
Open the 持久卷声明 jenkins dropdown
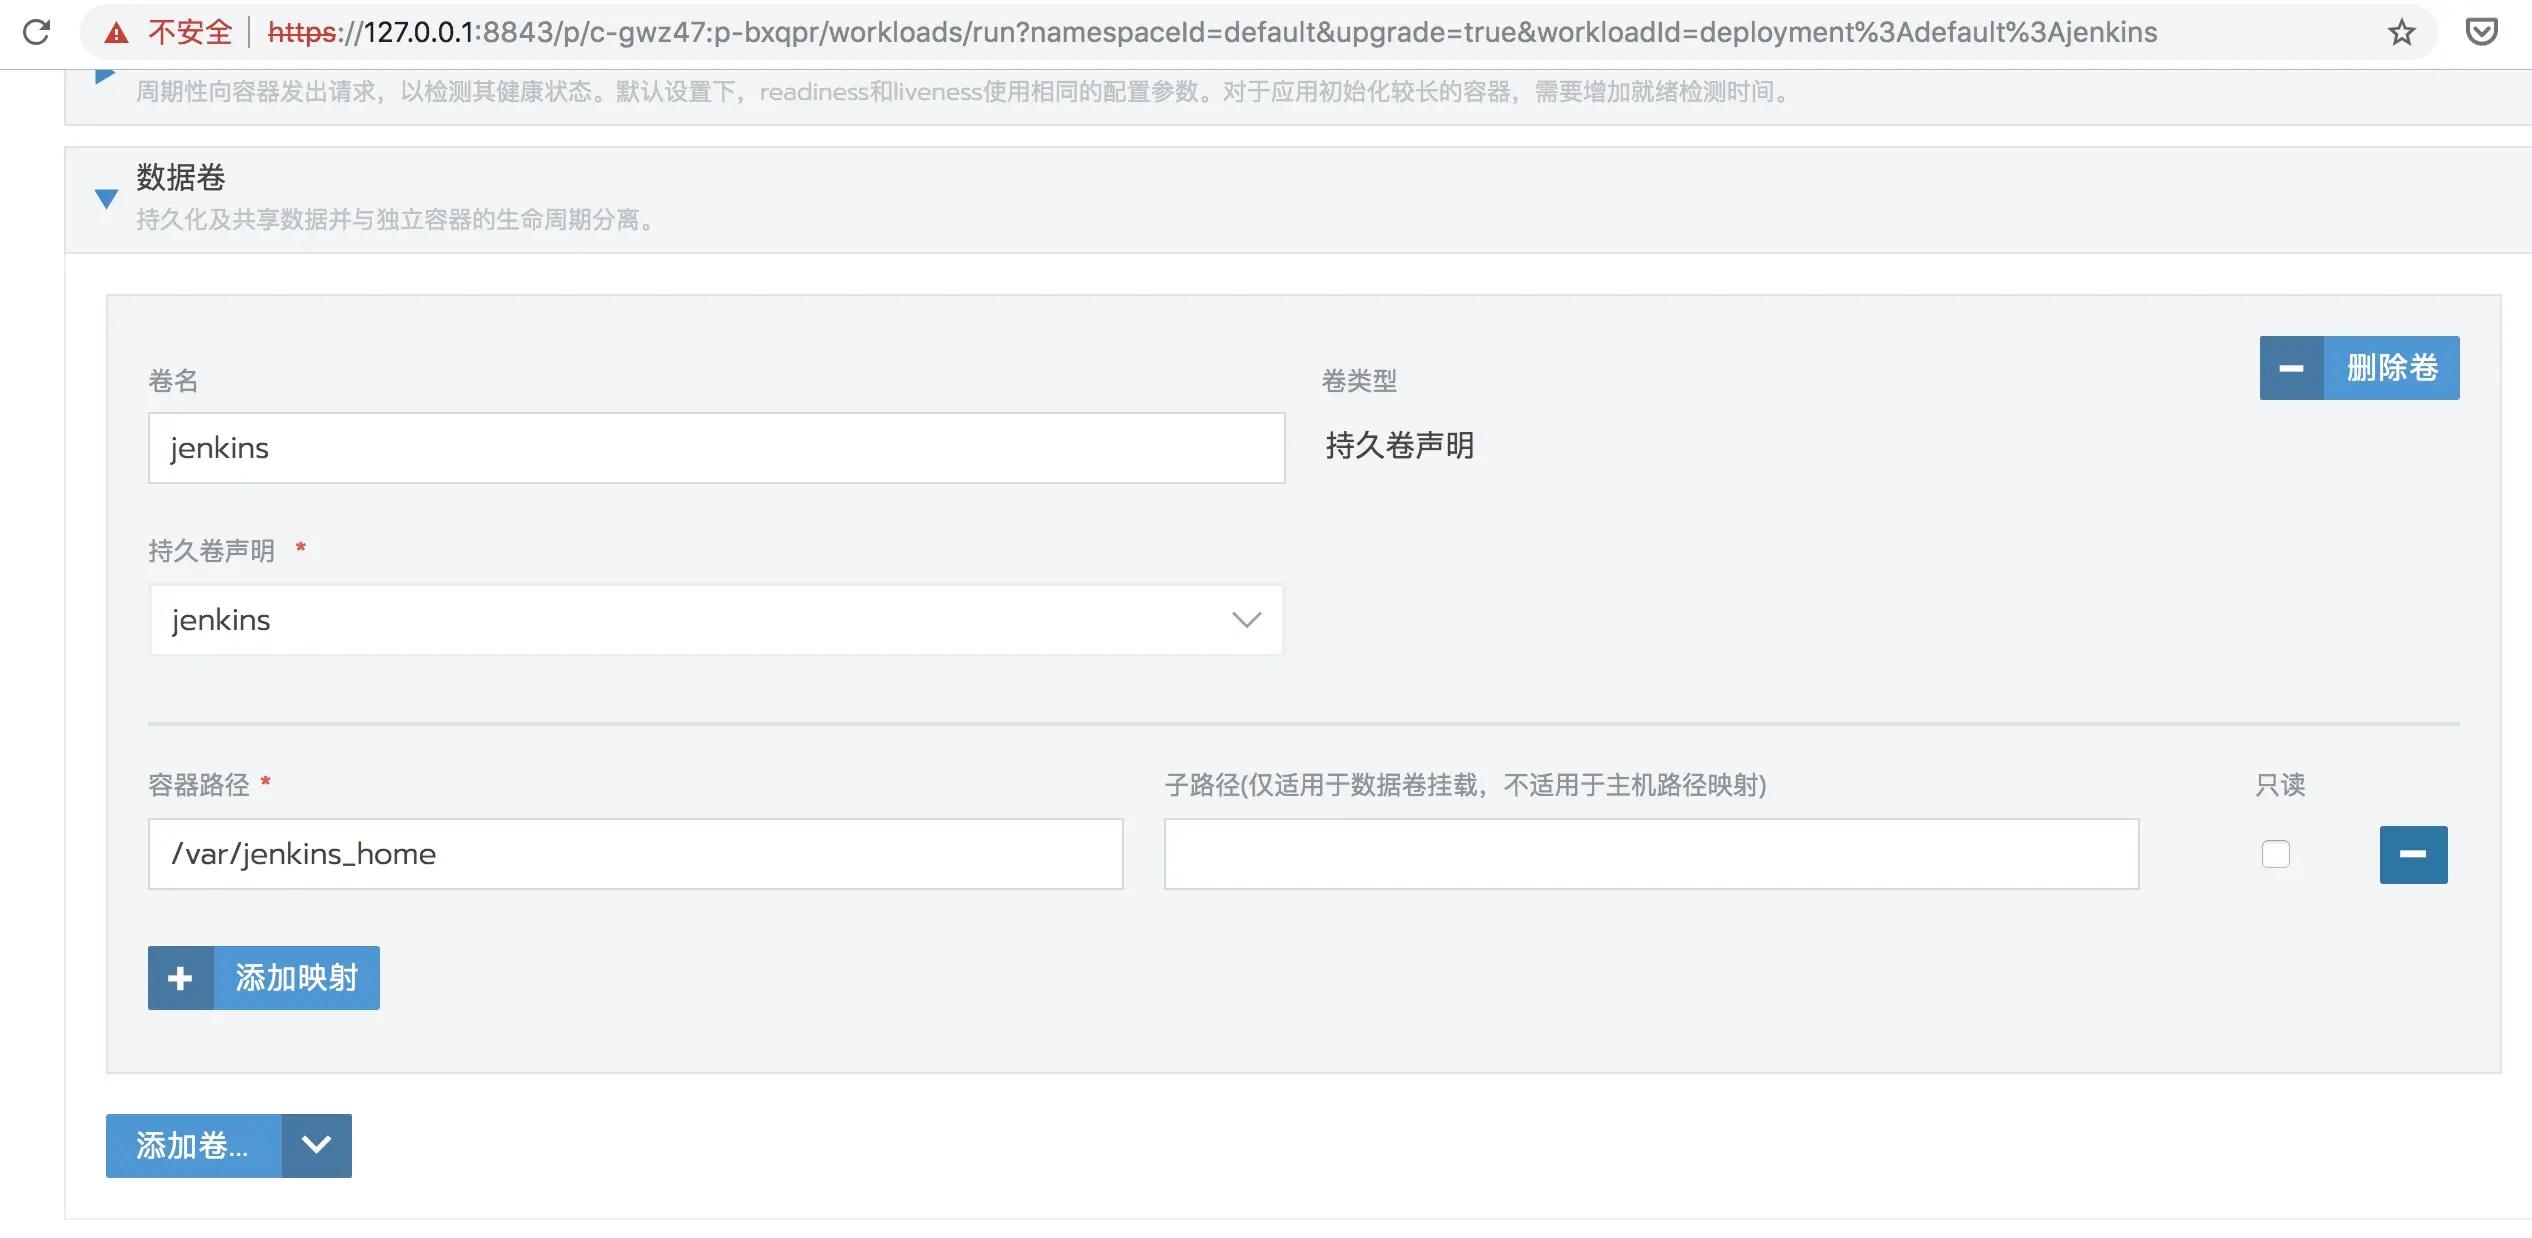pos(716,620)
